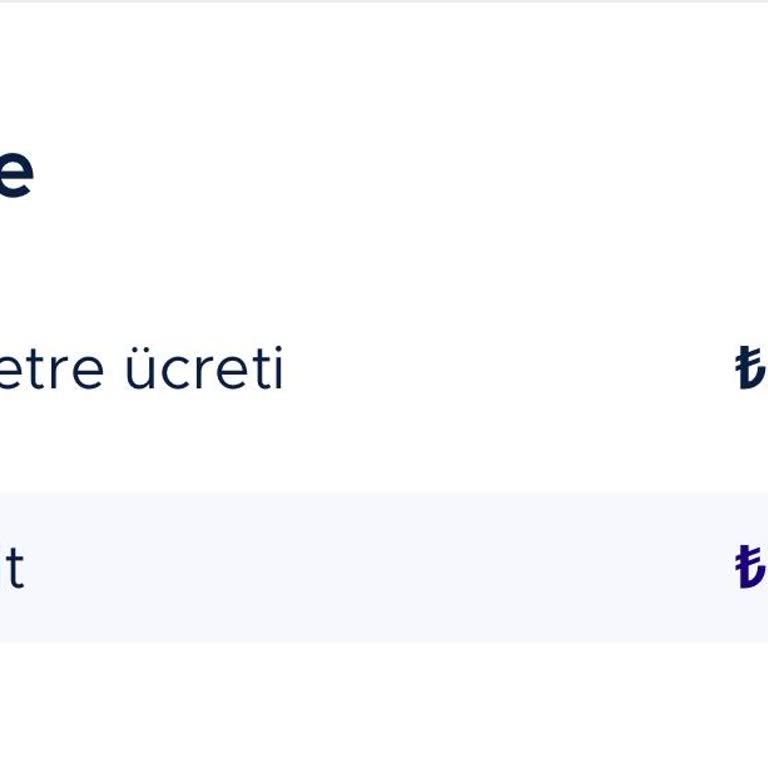The width and height of the screenshot is (768, 768).
Task: Click the shaded row's empty middle area
Action: click(380, 567)
